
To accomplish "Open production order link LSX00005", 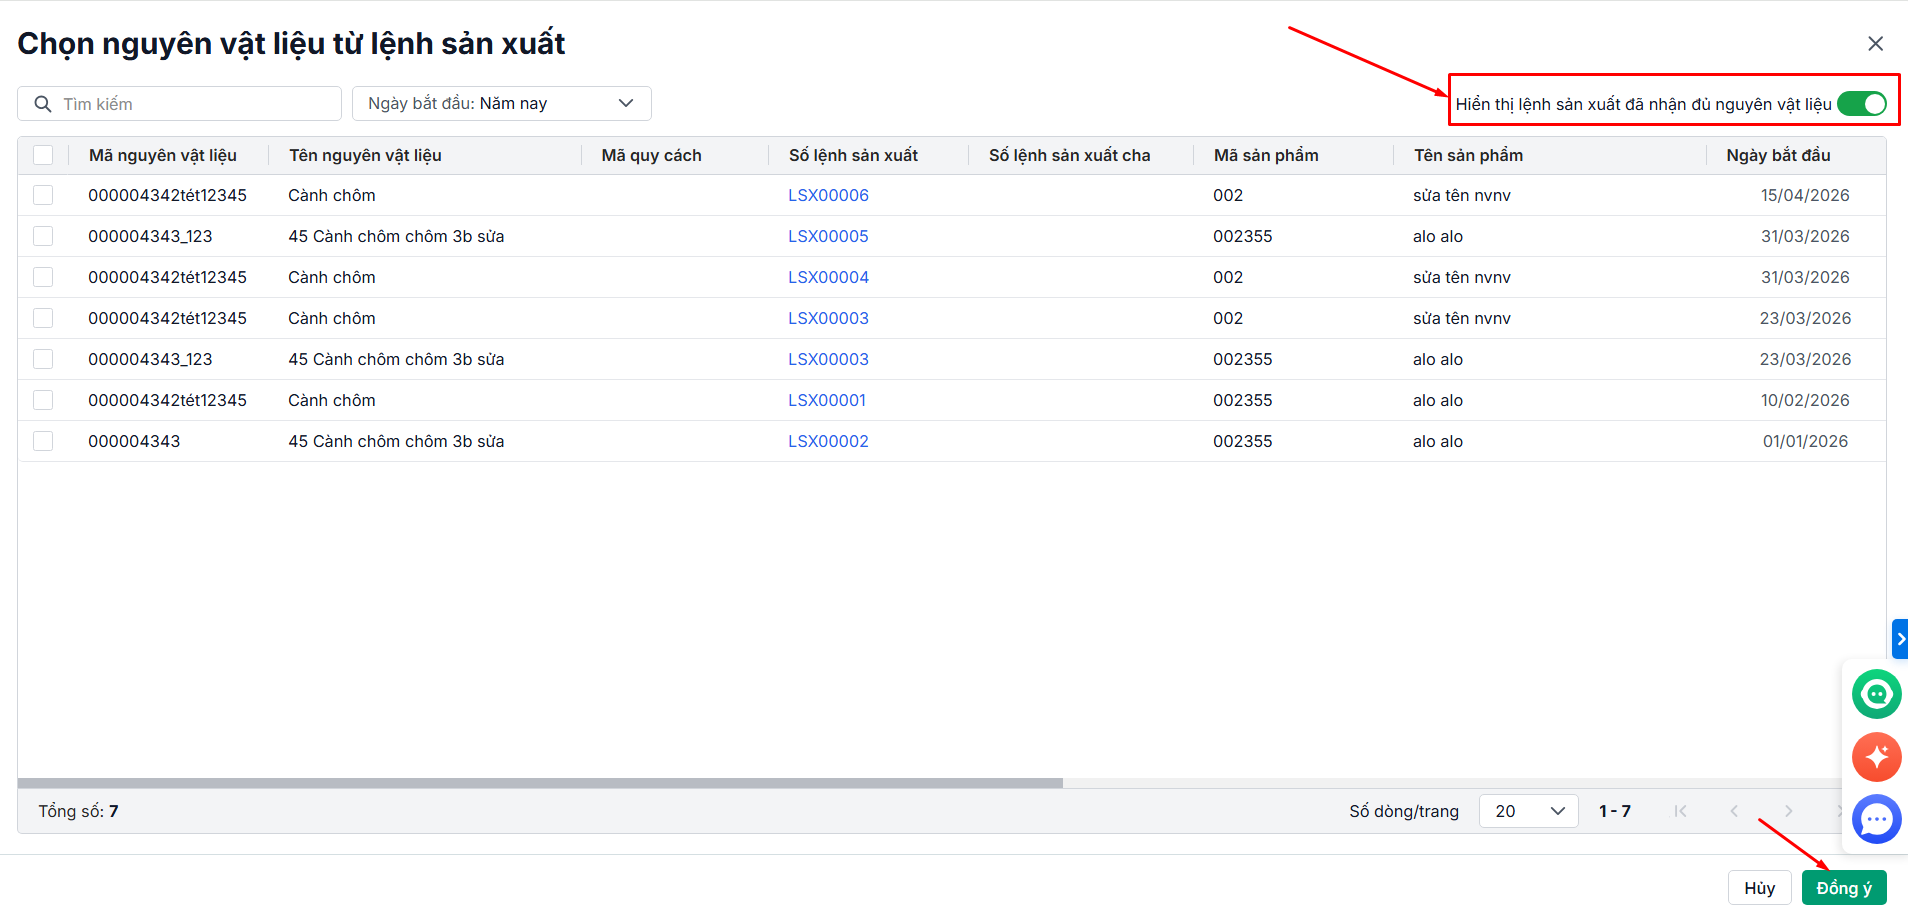I will [828, 236].
